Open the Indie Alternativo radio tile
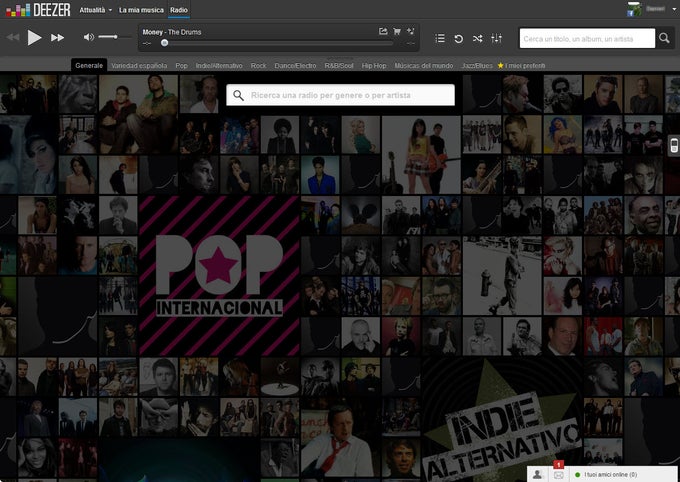The width and height of the screenshot is (680, 482). [x=502, y=420]
